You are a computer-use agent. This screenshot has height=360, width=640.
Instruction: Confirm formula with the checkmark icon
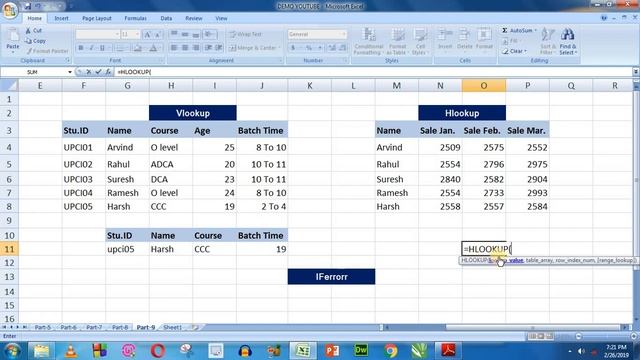pos(98,72)
